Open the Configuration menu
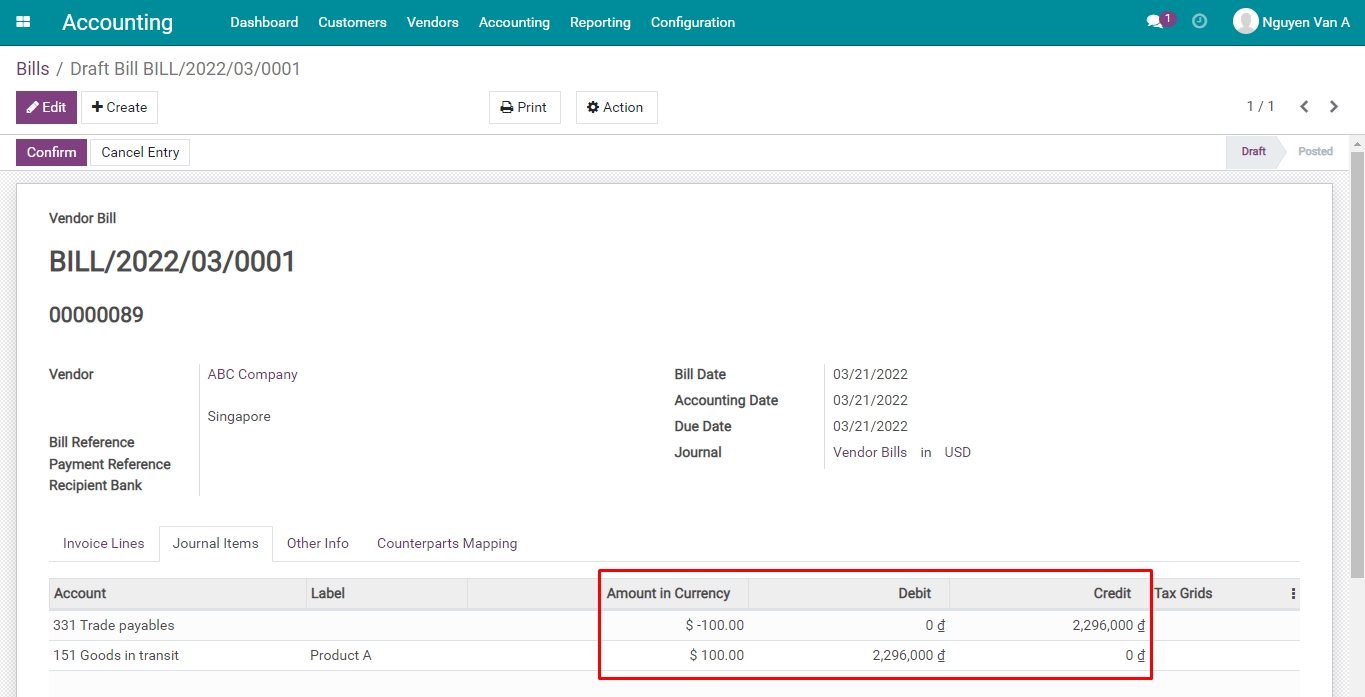 pyautogui.click(x=692, y=22)
